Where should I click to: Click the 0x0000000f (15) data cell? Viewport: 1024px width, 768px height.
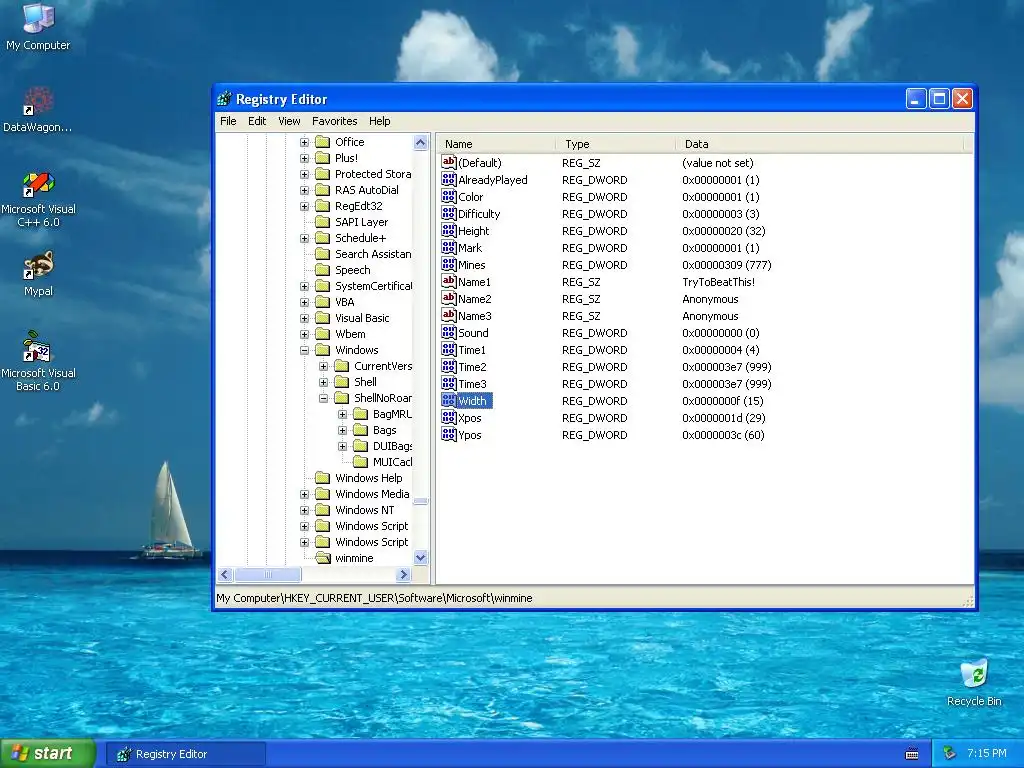point(723,401)
